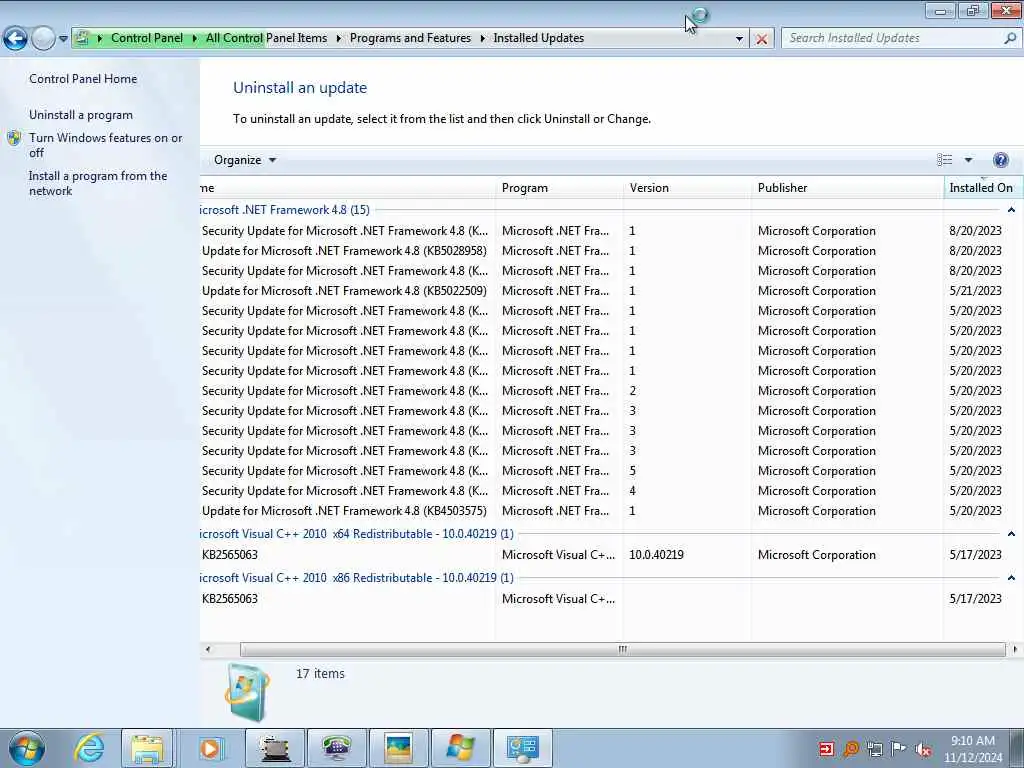The height and width of the screenshot is (768, 1024).
Task: Select the Visual C++ 2010 x64 Redistributable group header
Action: (357, 534)
